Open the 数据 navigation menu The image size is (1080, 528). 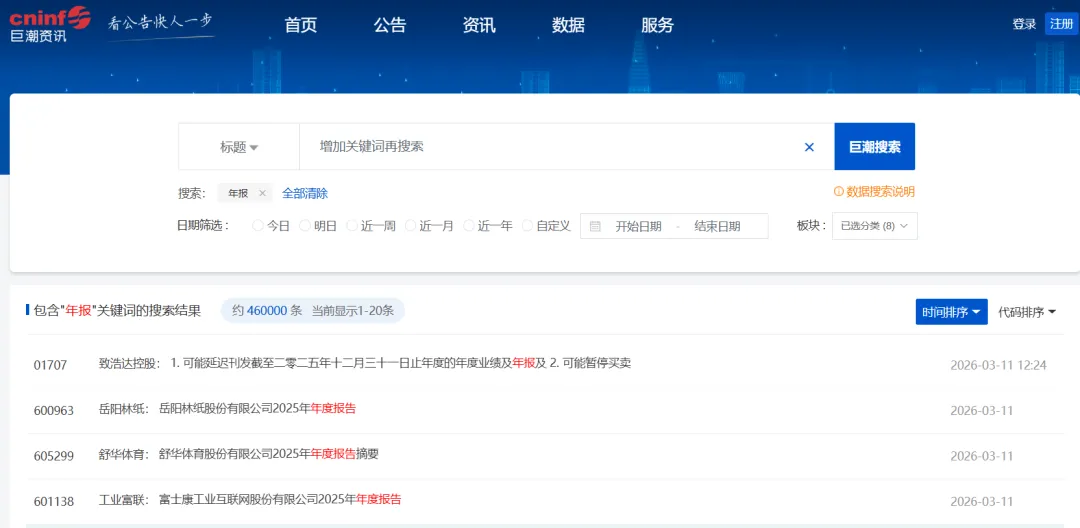coord(568,25)
